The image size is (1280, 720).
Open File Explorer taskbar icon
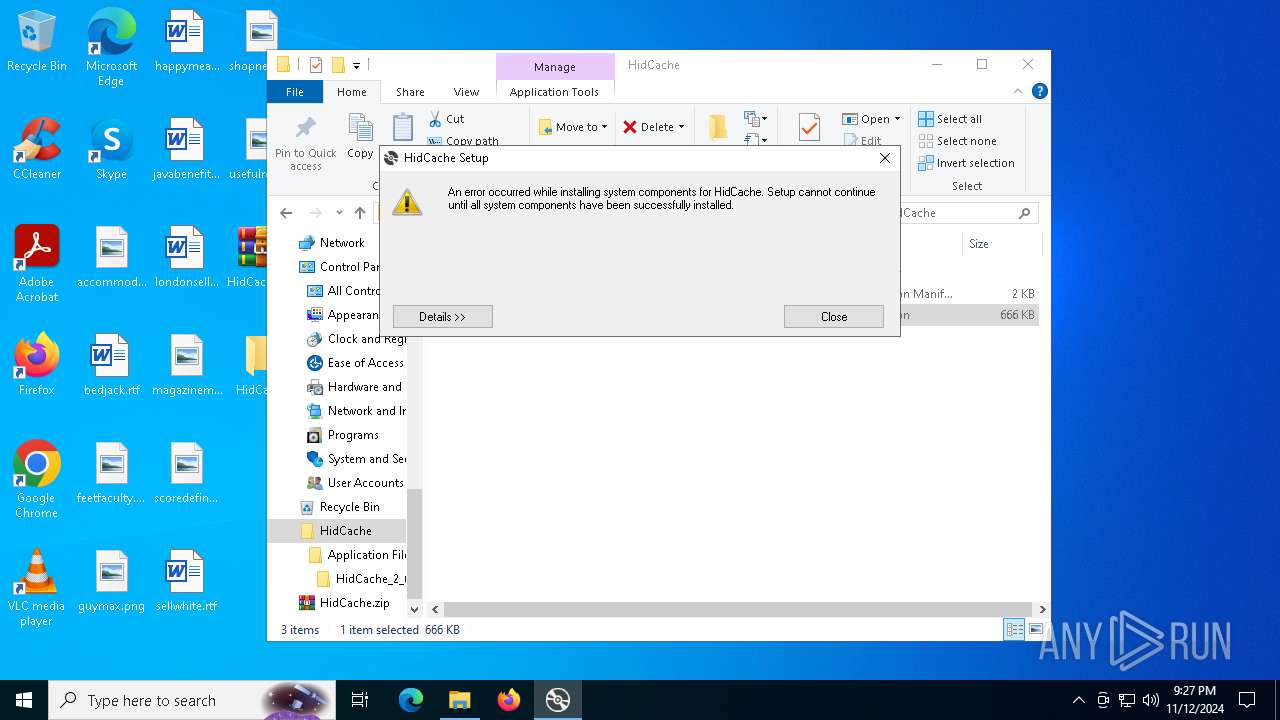coord(459,700)
